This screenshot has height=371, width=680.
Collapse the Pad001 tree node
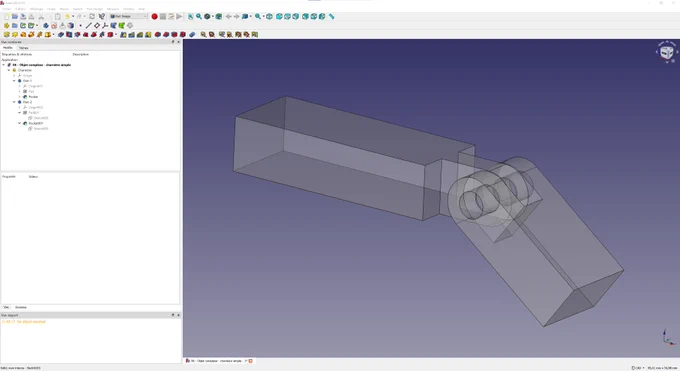[x=20, y=113]
